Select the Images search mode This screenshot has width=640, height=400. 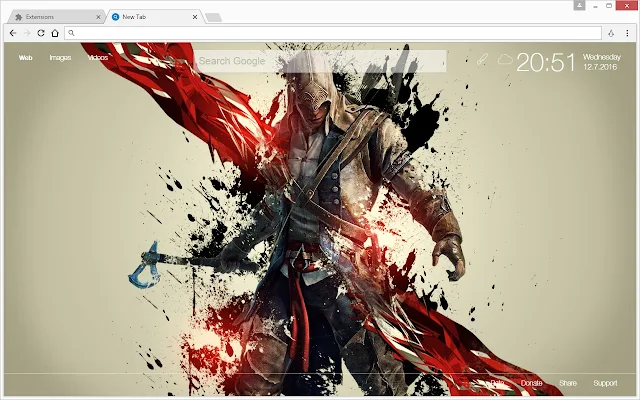point(60,58)
